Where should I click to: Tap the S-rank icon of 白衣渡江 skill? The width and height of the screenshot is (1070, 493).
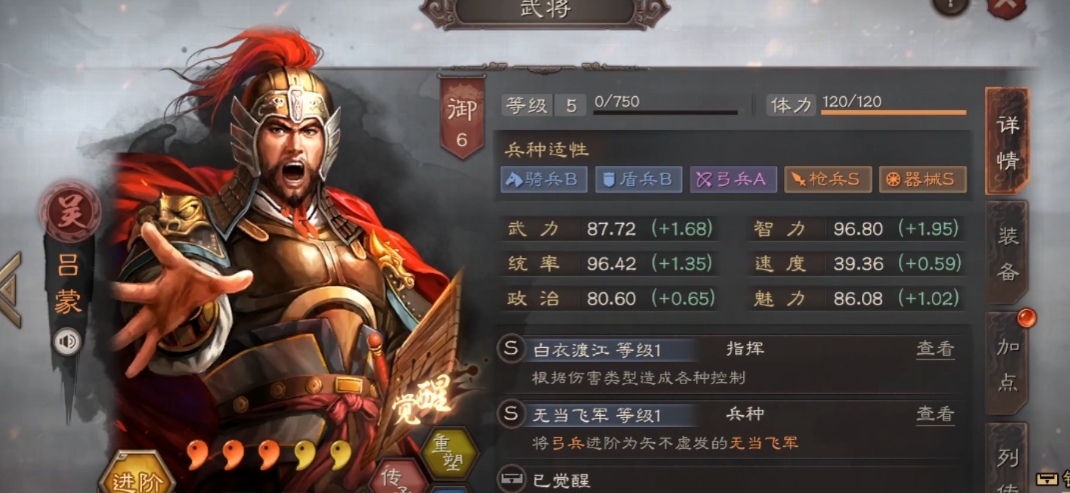pos(510,350)
